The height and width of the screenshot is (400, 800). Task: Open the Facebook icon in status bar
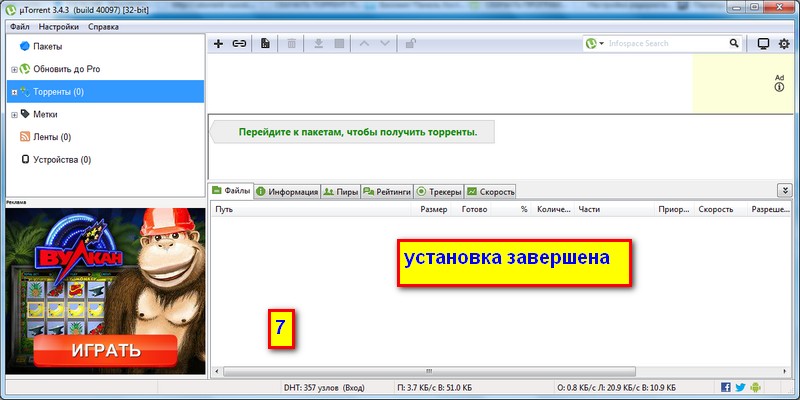pyautogui.click(x=726, y=387)
